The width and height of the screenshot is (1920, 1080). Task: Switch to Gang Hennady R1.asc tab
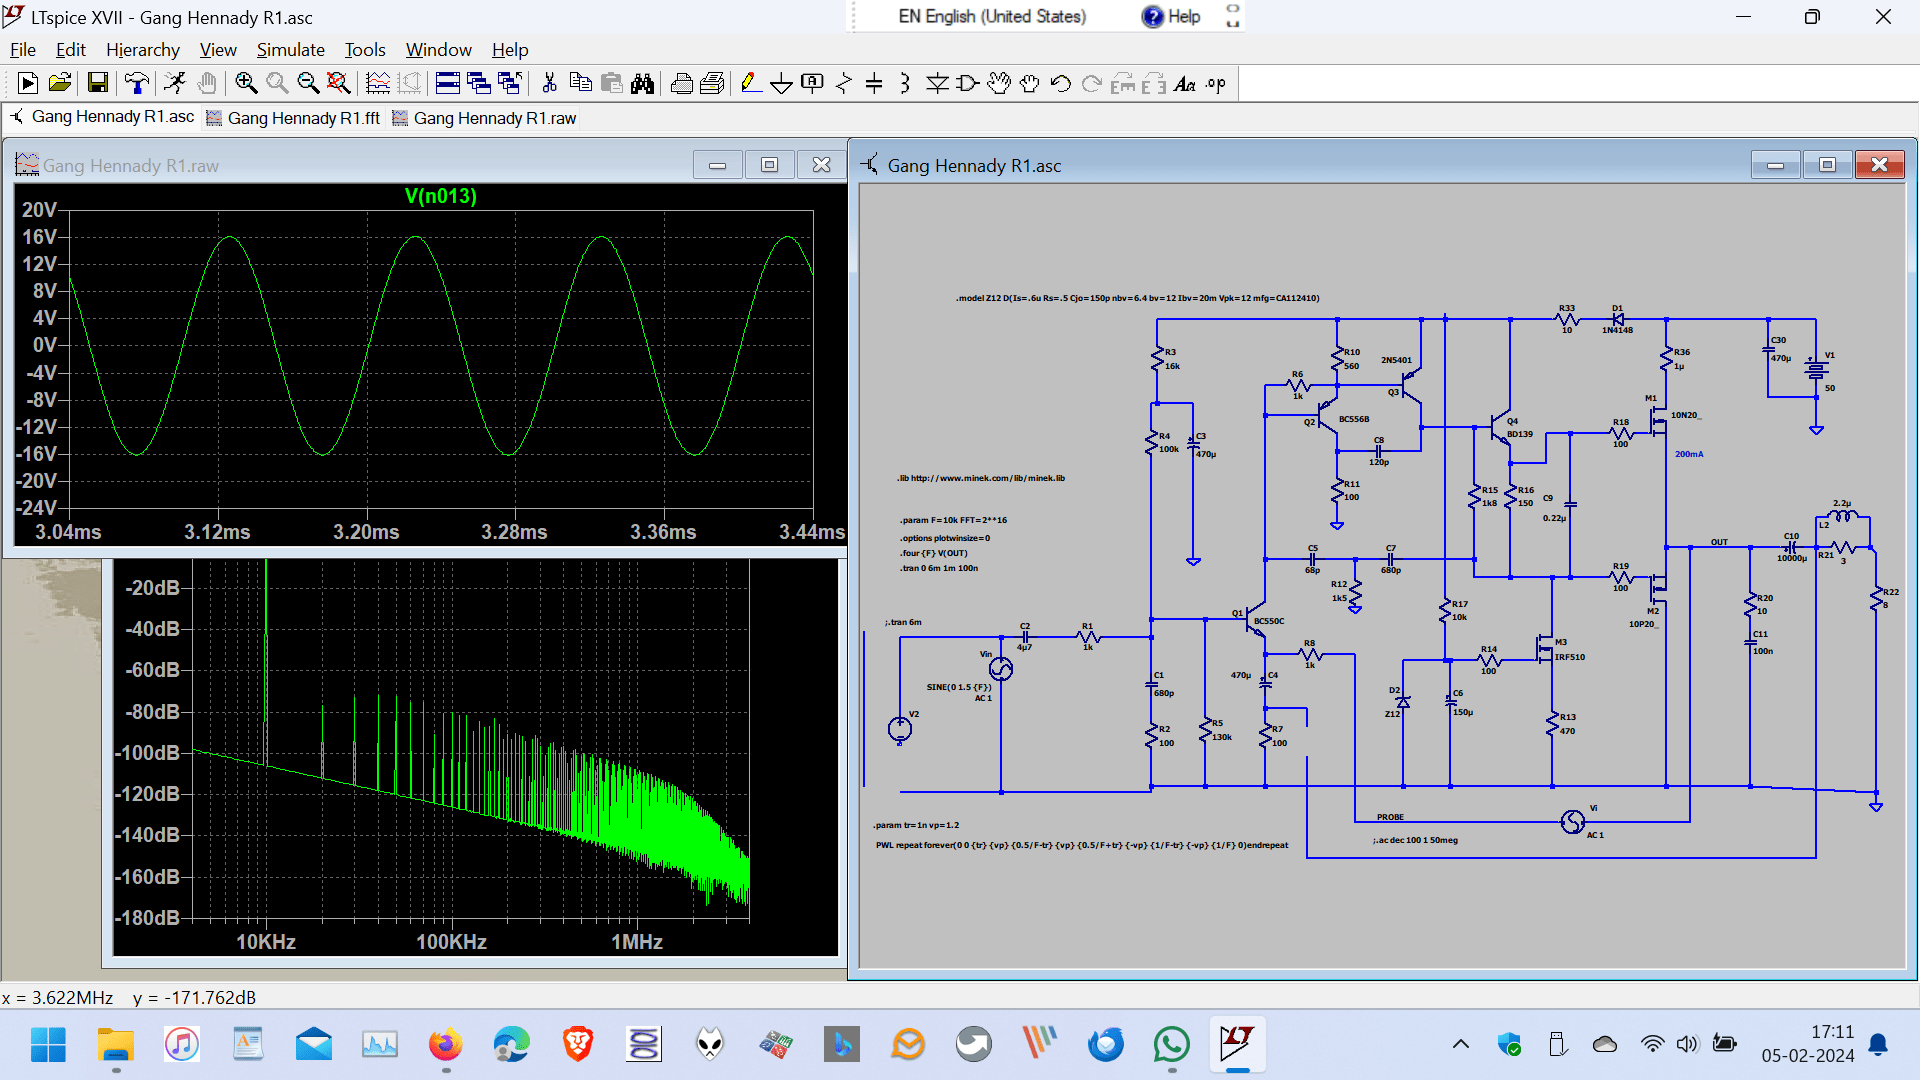tap(102, 117)
